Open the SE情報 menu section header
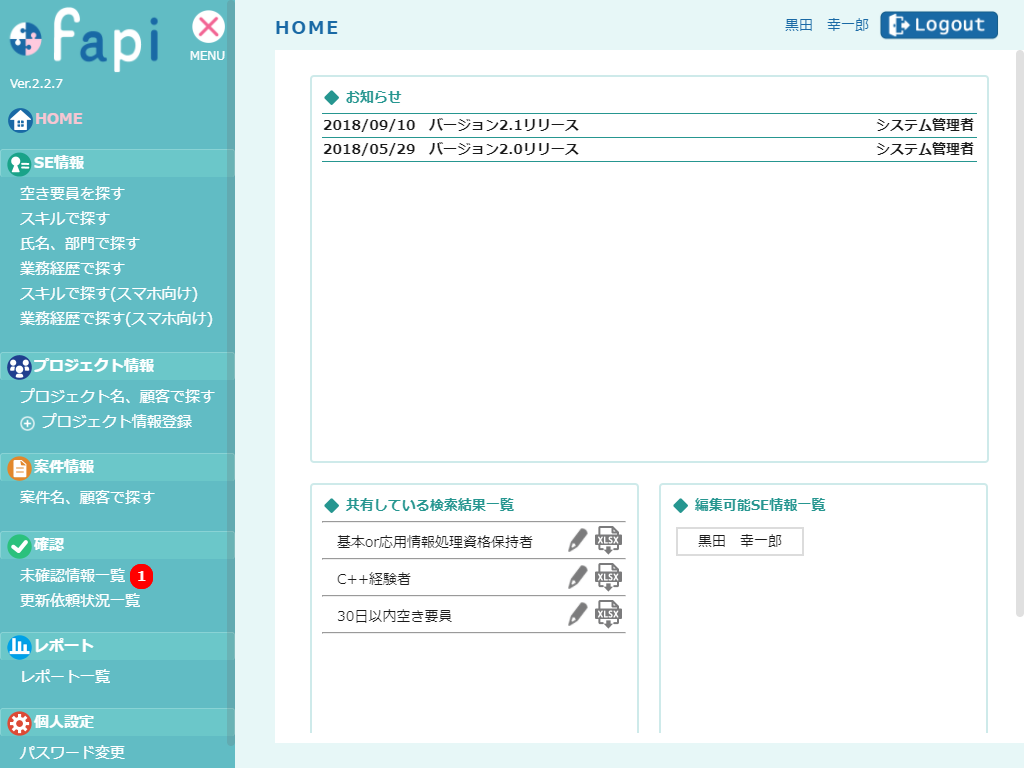The width and height of the screenshot is (1024, 768). click(x=58, y=163)
